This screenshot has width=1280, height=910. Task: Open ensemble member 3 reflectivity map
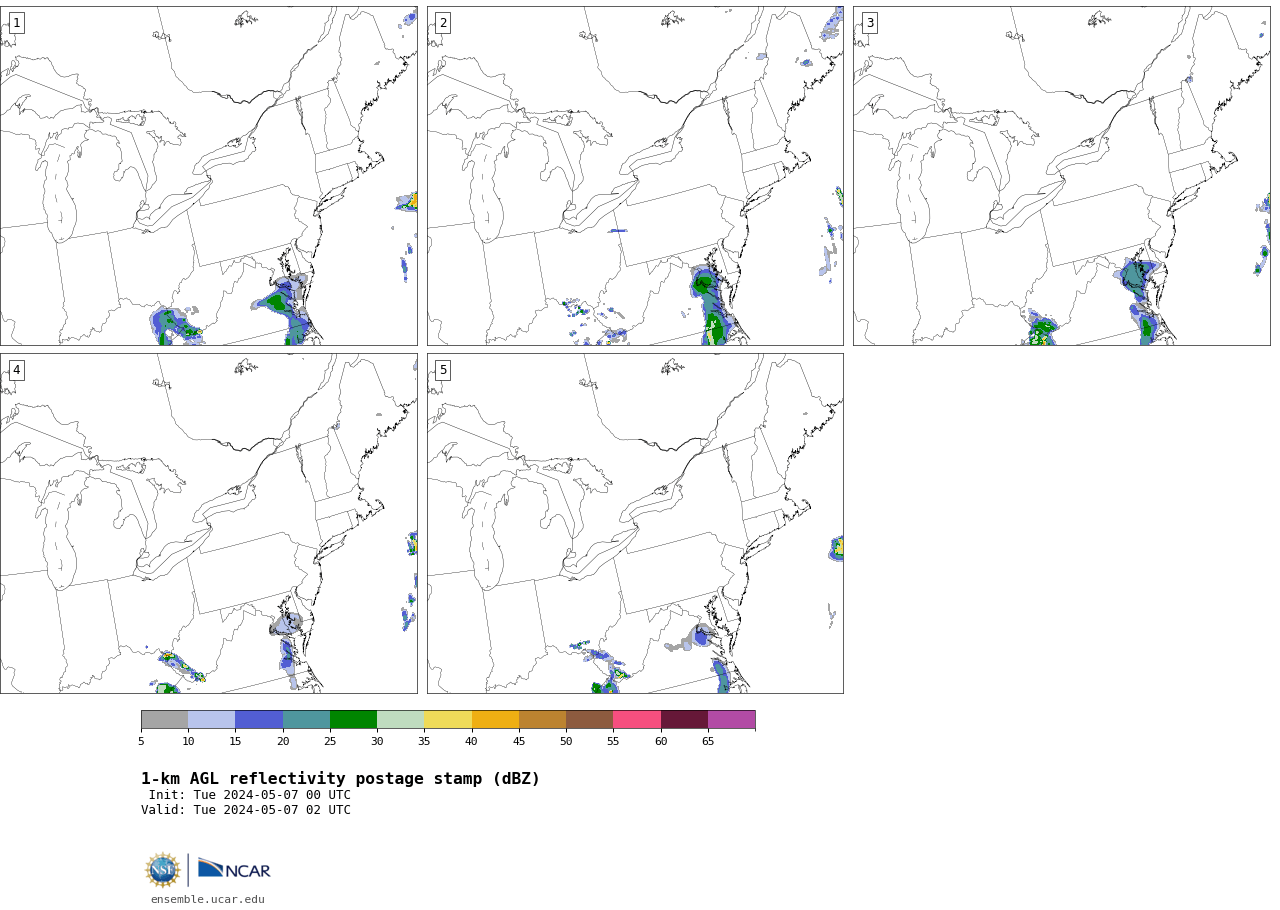[1062, 176]
